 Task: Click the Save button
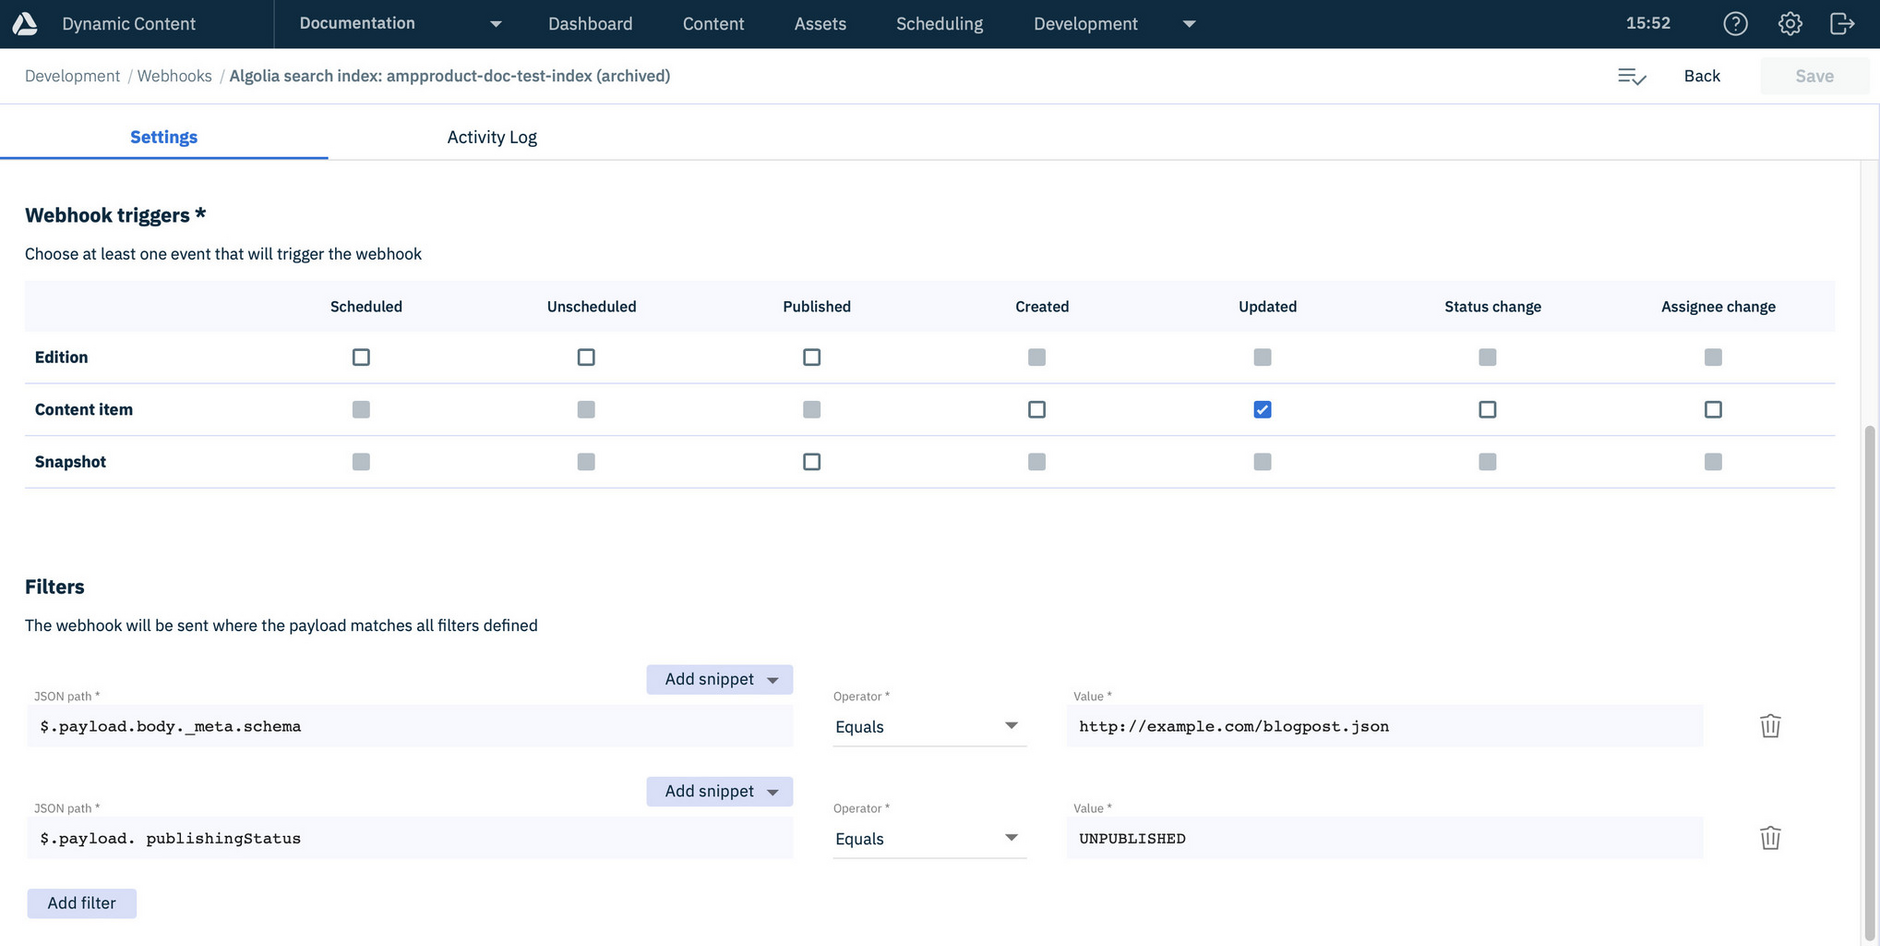(x=1814, y=76)
